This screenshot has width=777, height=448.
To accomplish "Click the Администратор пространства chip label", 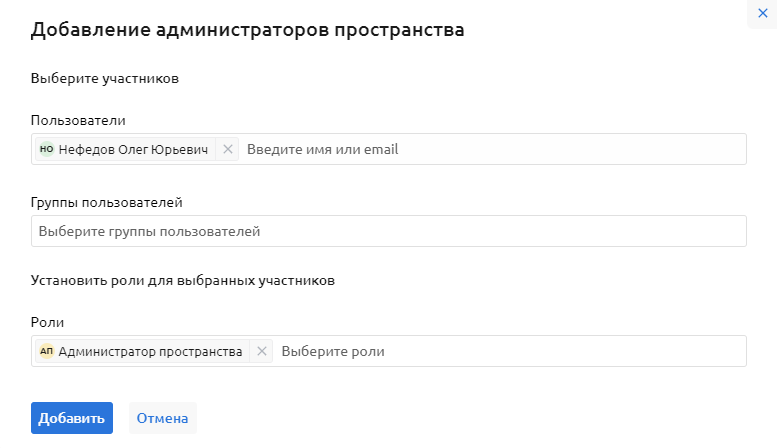I will [x=150, y=351].
